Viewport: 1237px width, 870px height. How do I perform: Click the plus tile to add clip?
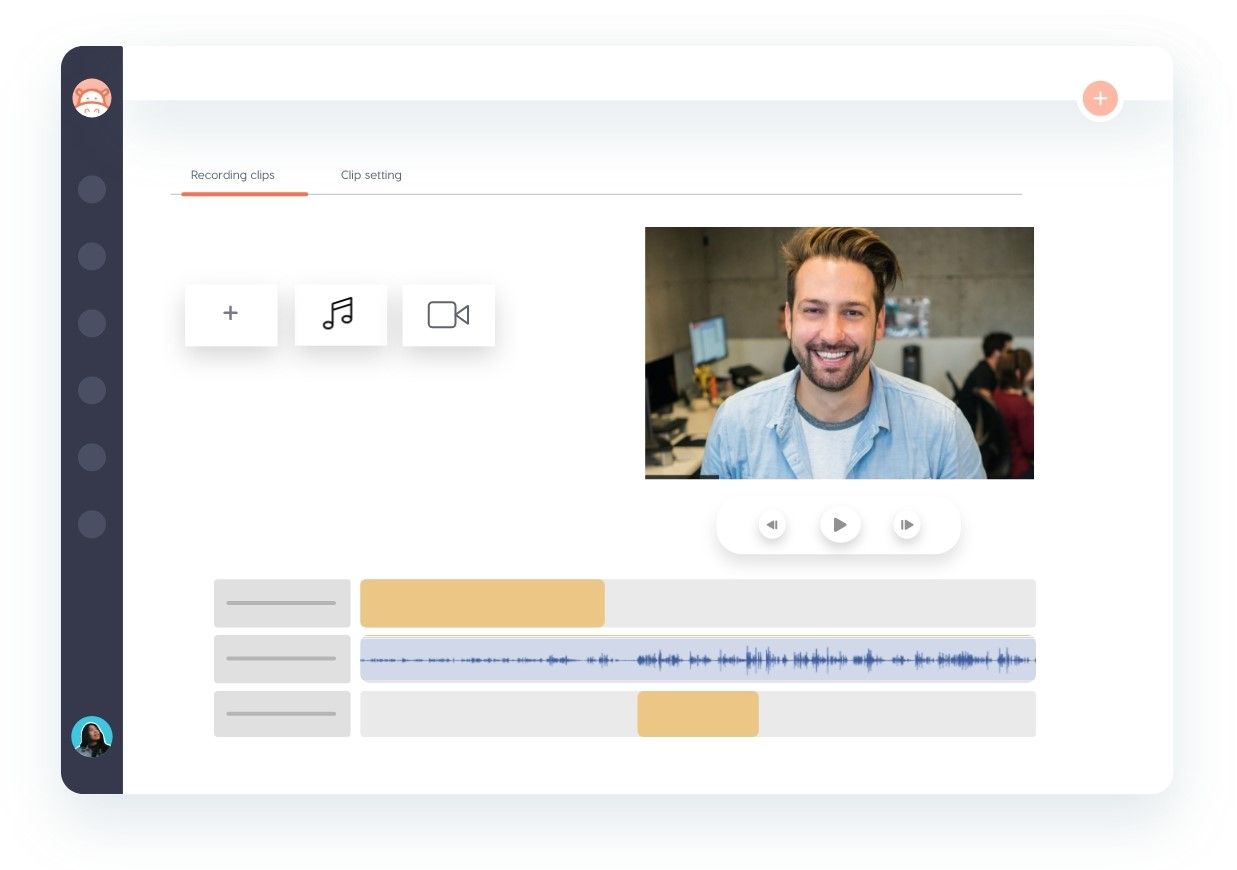tap(231, 315)
